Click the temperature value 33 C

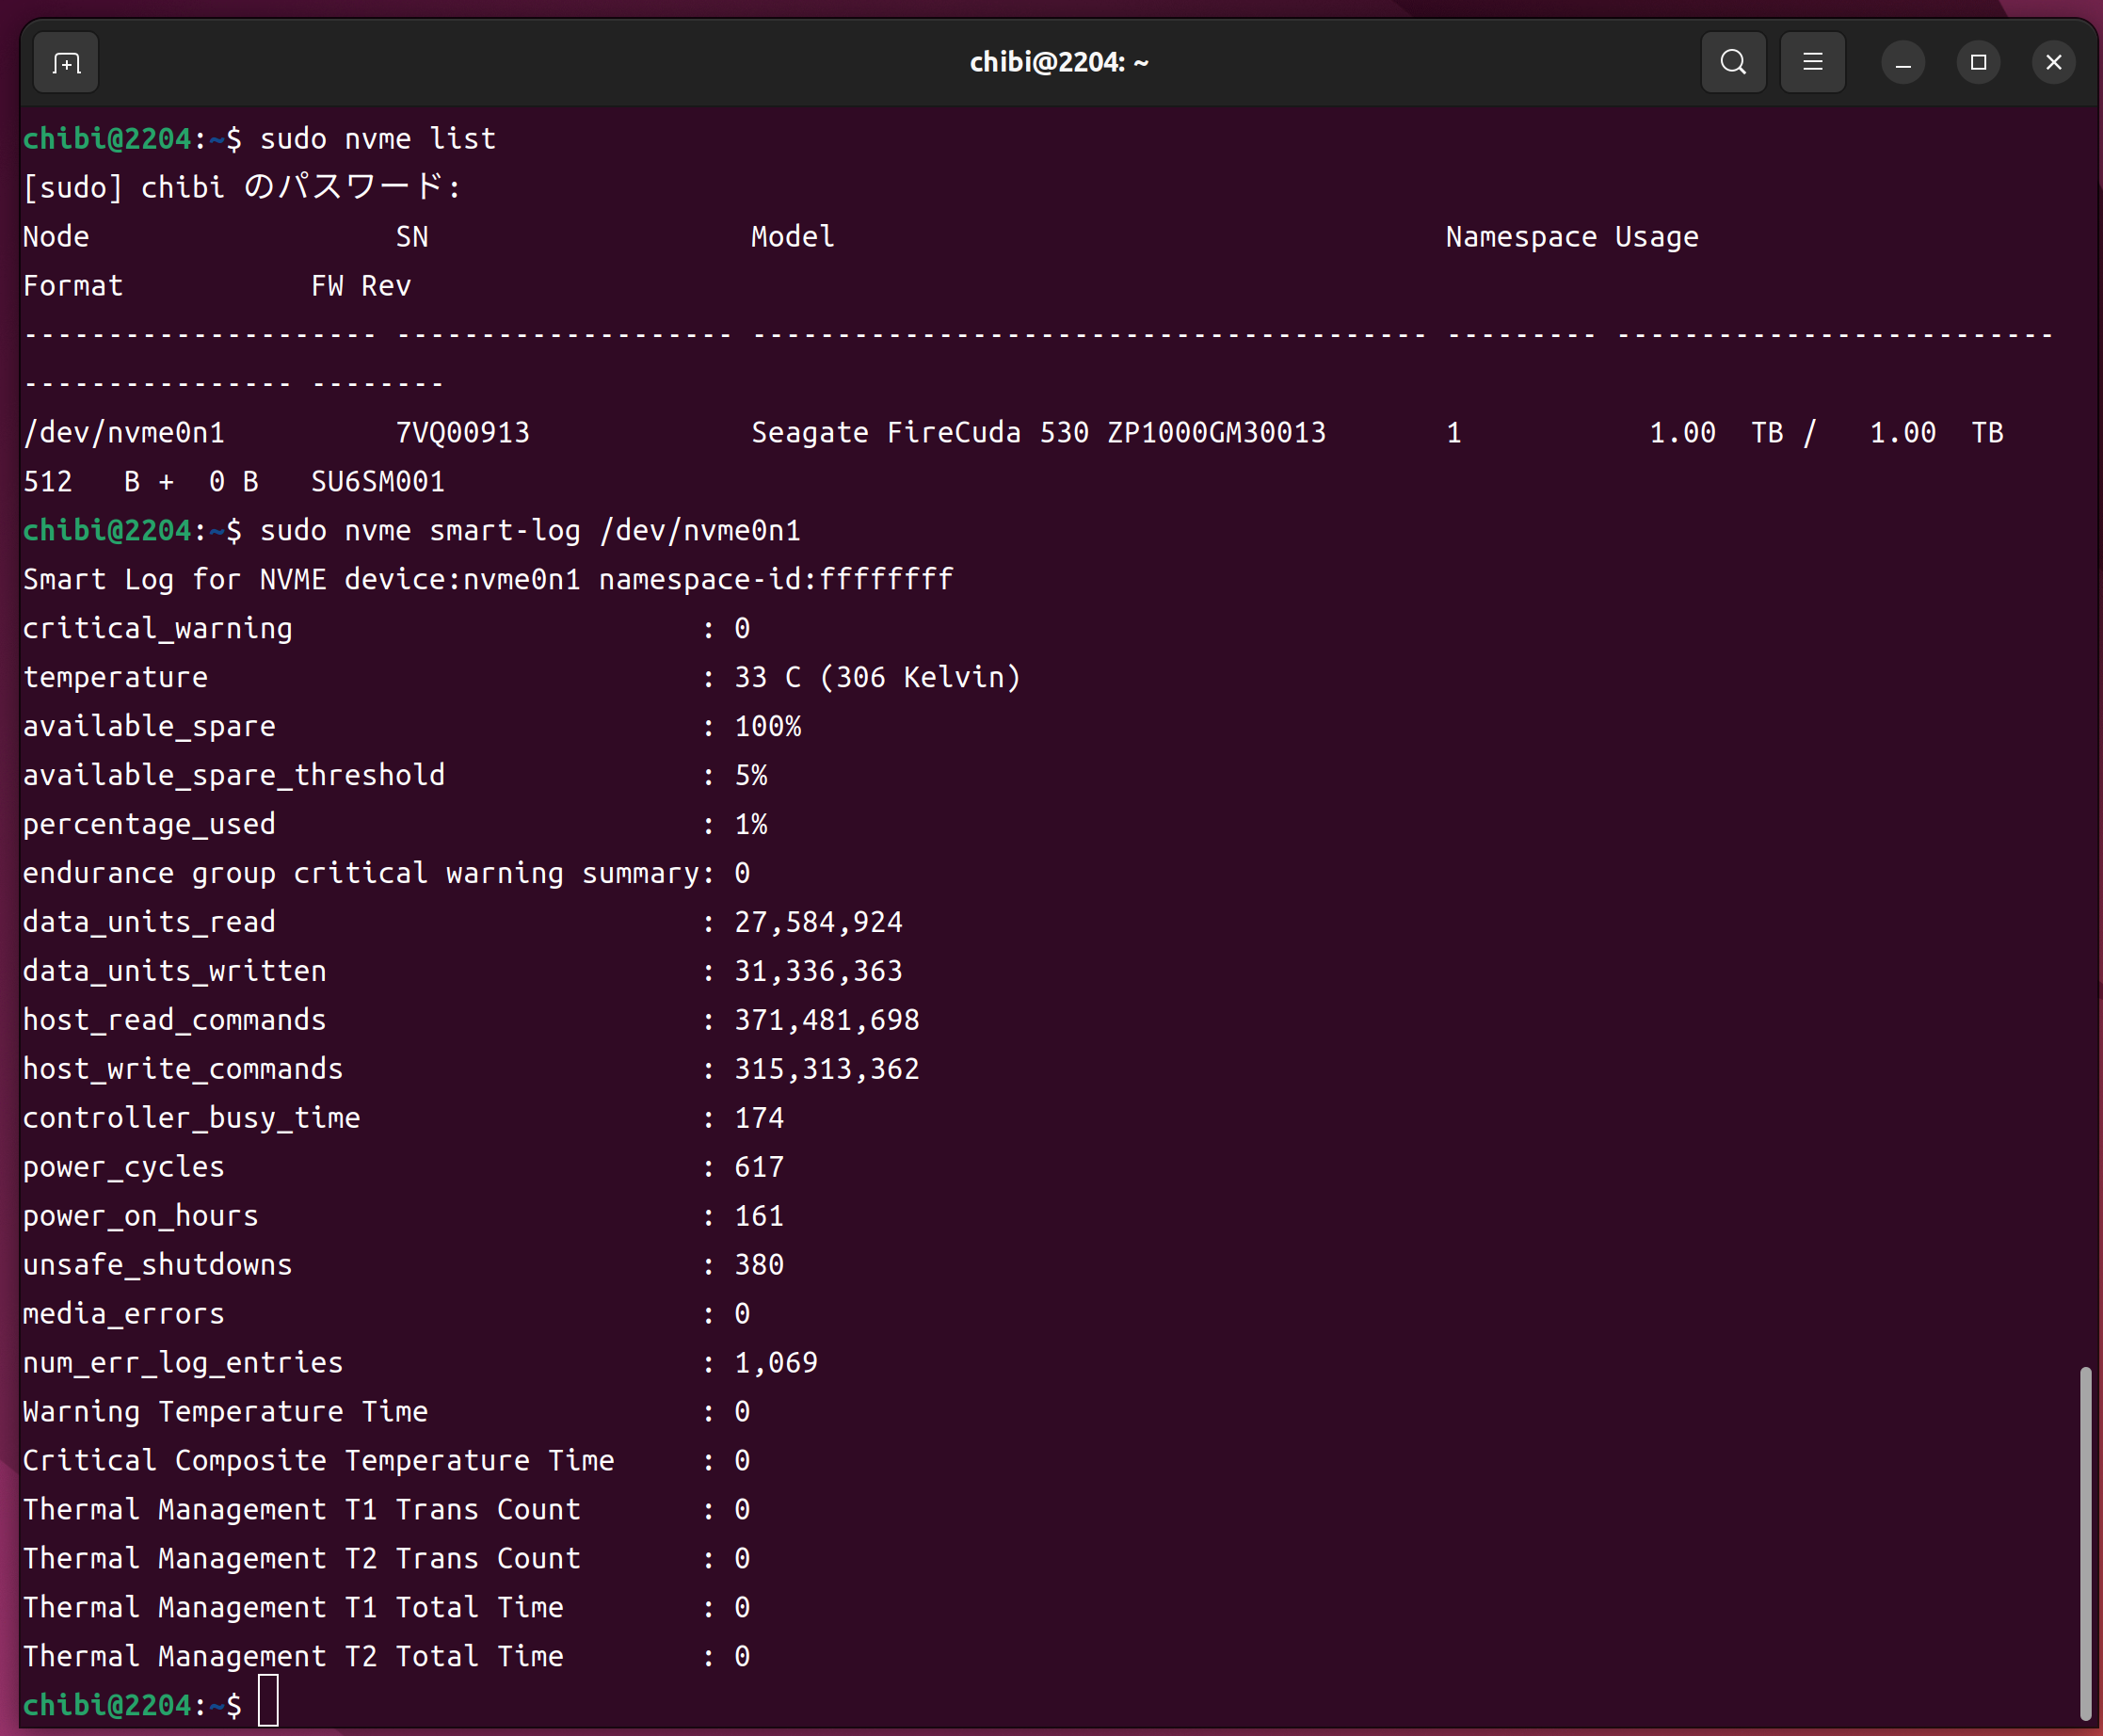767,678
